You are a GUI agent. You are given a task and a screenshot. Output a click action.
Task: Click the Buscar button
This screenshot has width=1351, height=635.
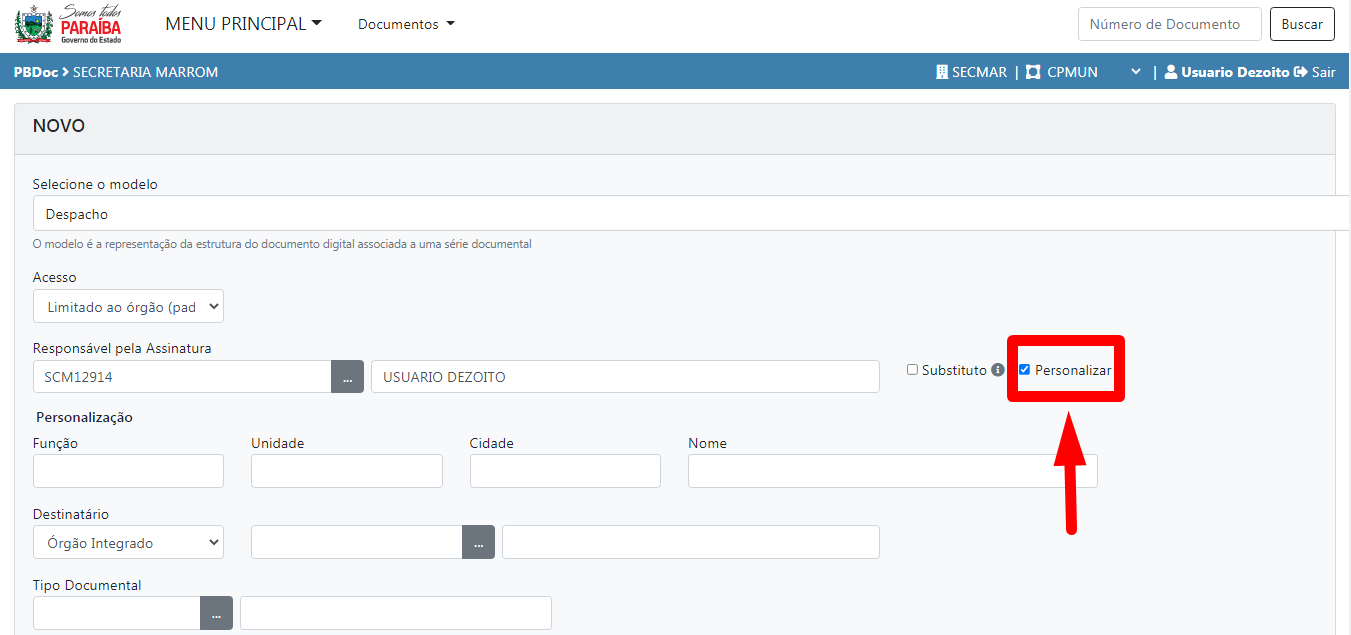click(1301, 24)
